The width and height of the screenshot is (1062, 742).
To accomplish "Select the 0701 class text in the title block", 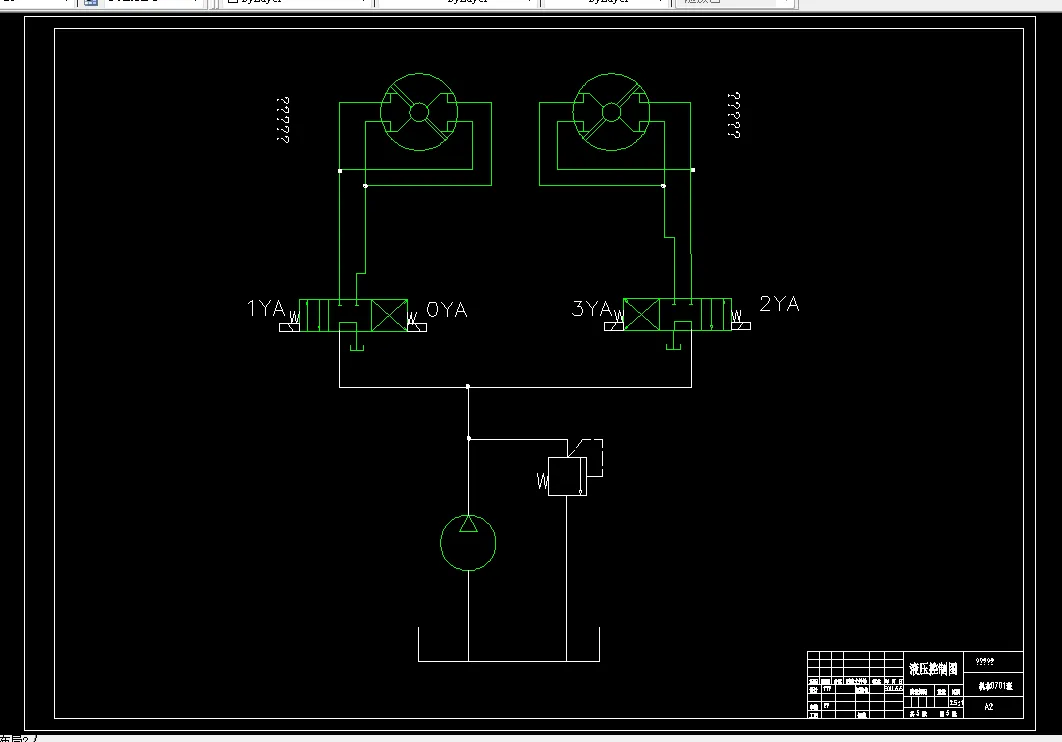I will click(995, 686).
